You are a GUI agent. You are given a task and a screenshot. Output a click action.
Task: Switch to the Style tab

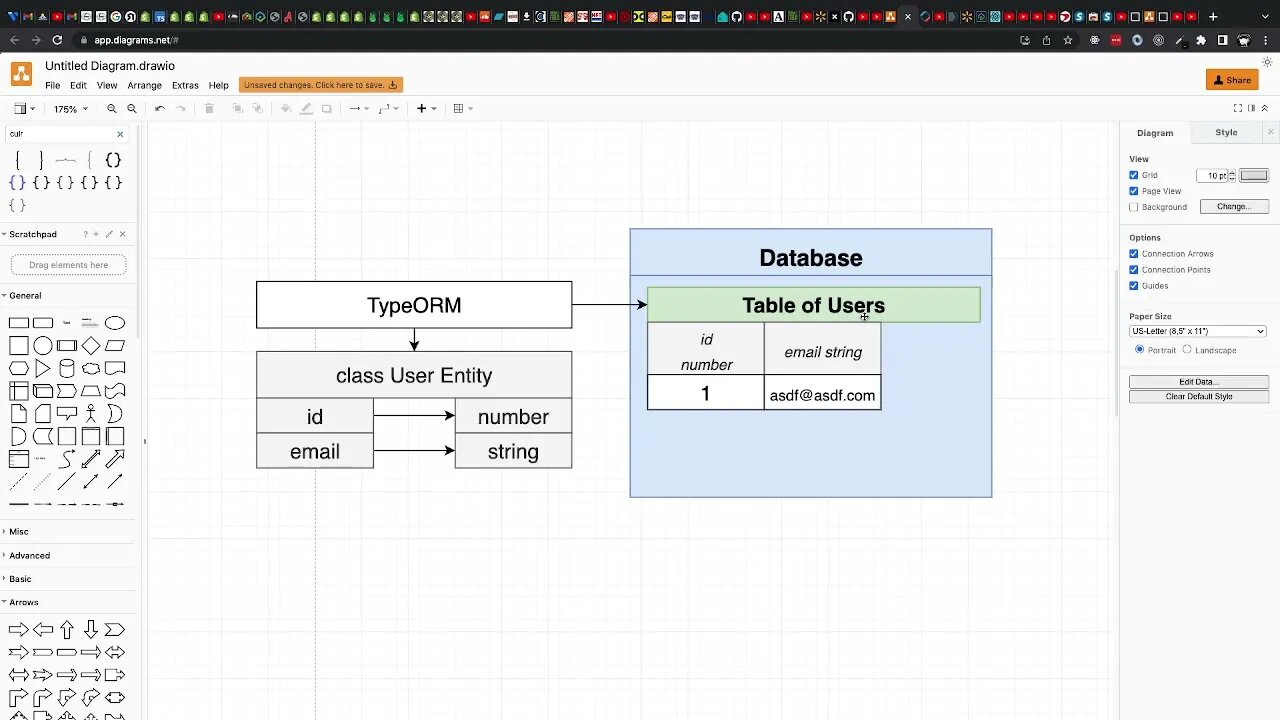(1226, 133)
